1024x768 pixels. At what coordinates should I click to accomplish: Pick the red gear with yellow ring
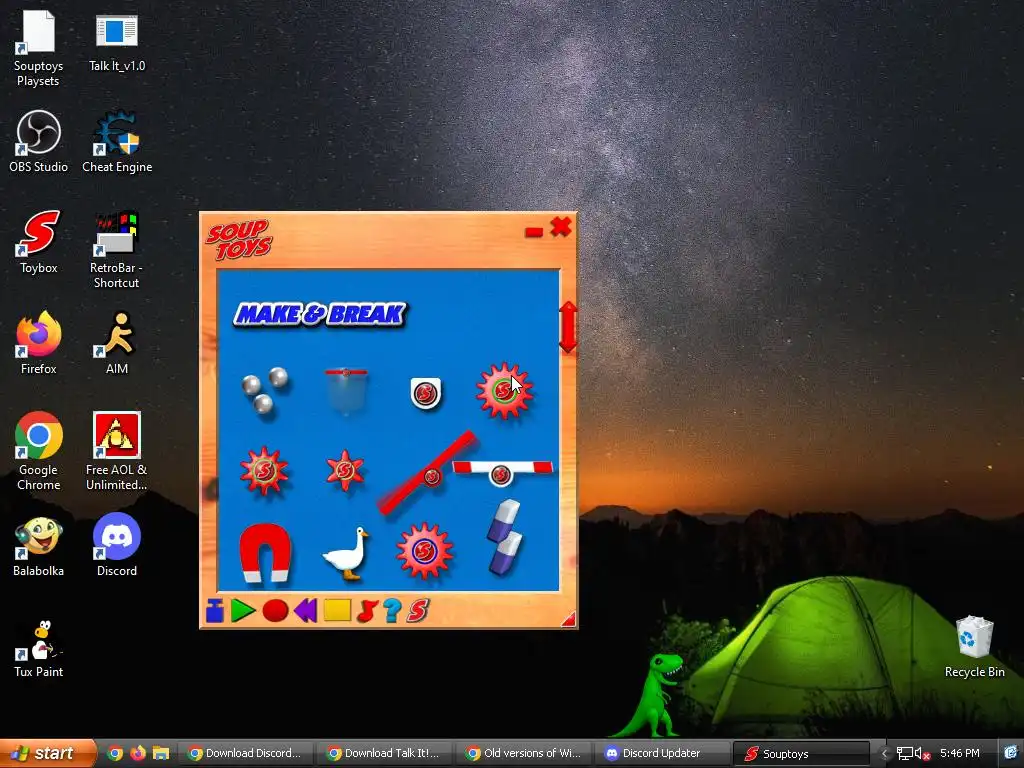tap(264, 470)
